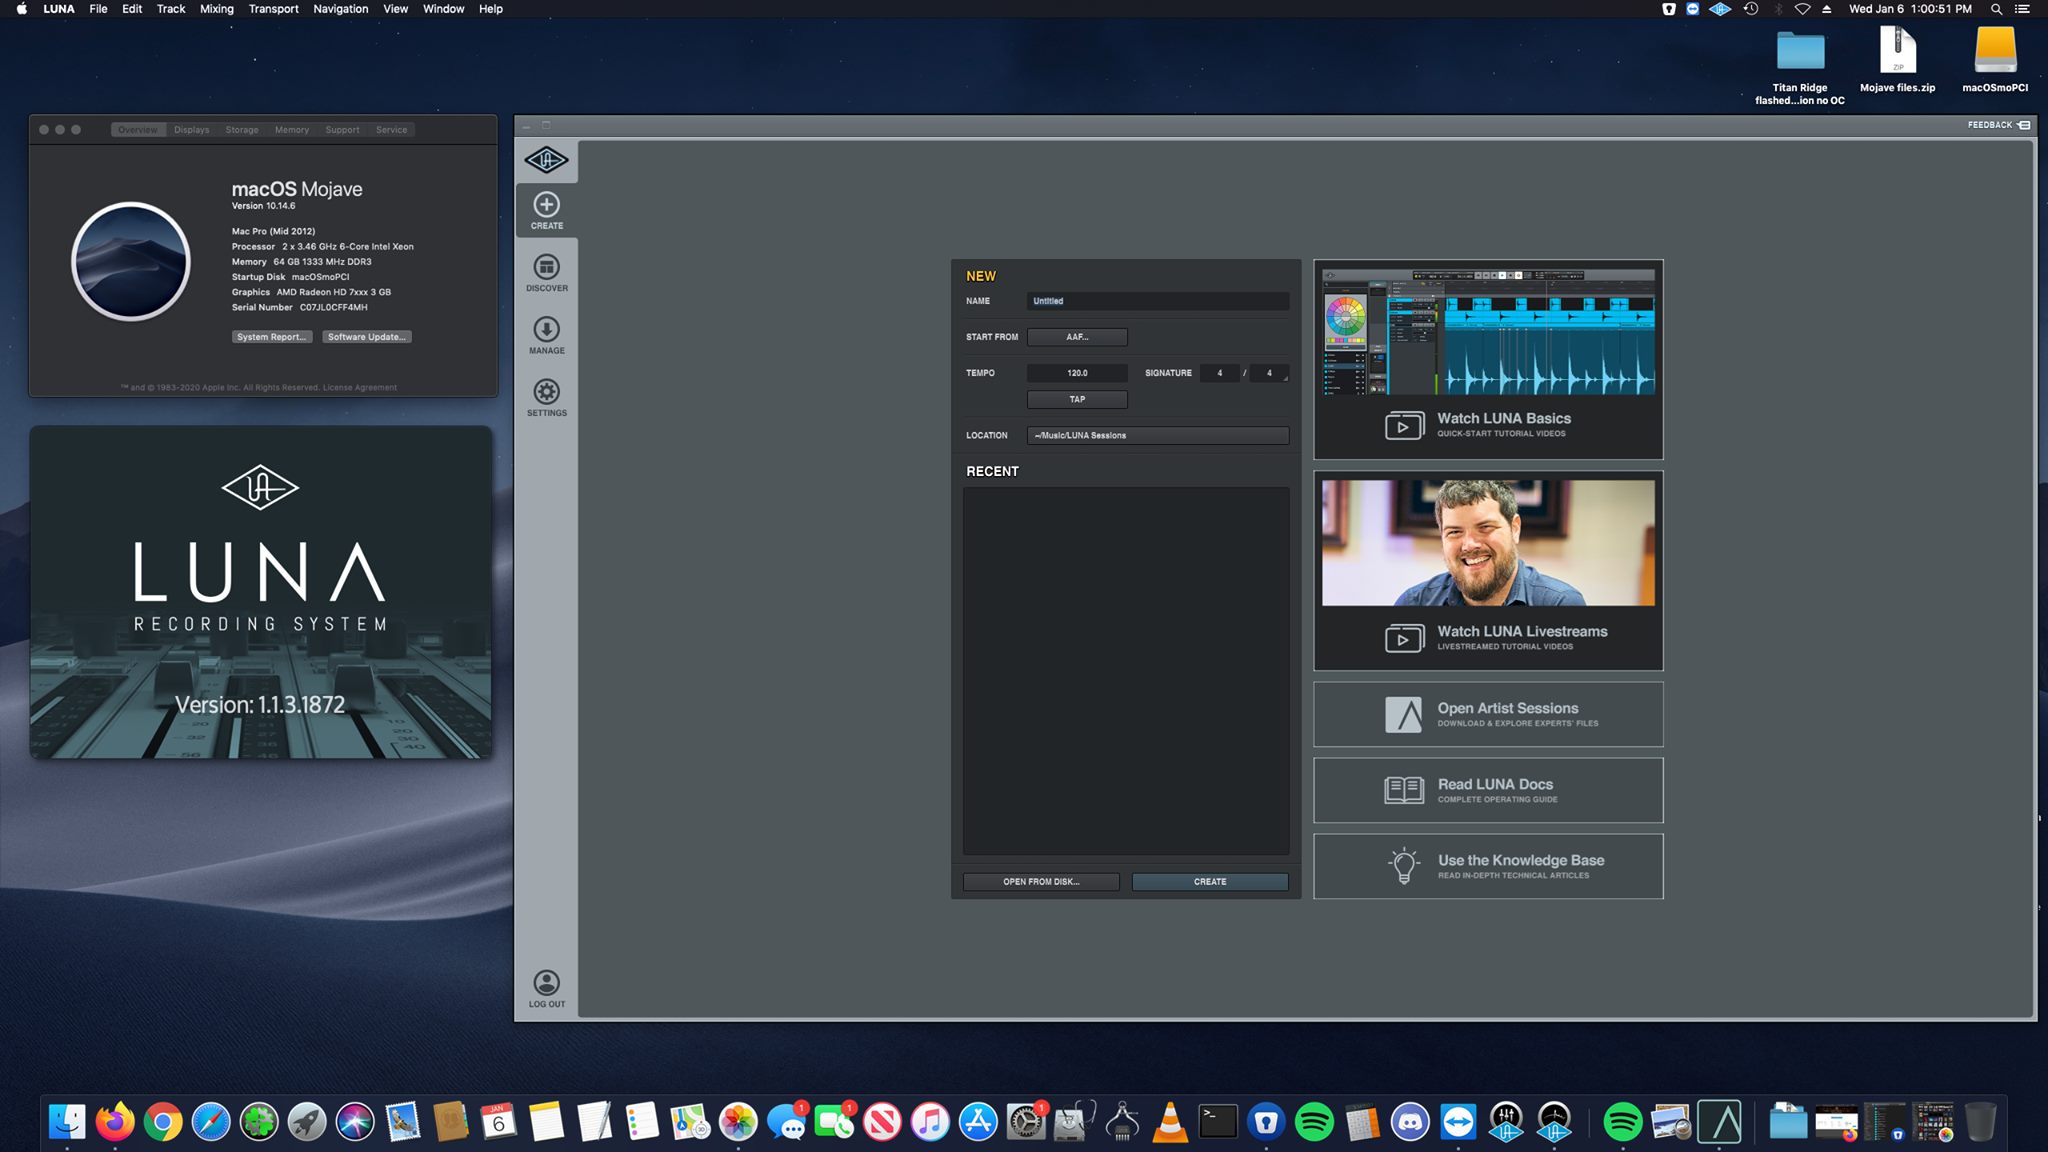
Task: Open the START FROM AAF dropdown
Action: (x=1077, y=337)
